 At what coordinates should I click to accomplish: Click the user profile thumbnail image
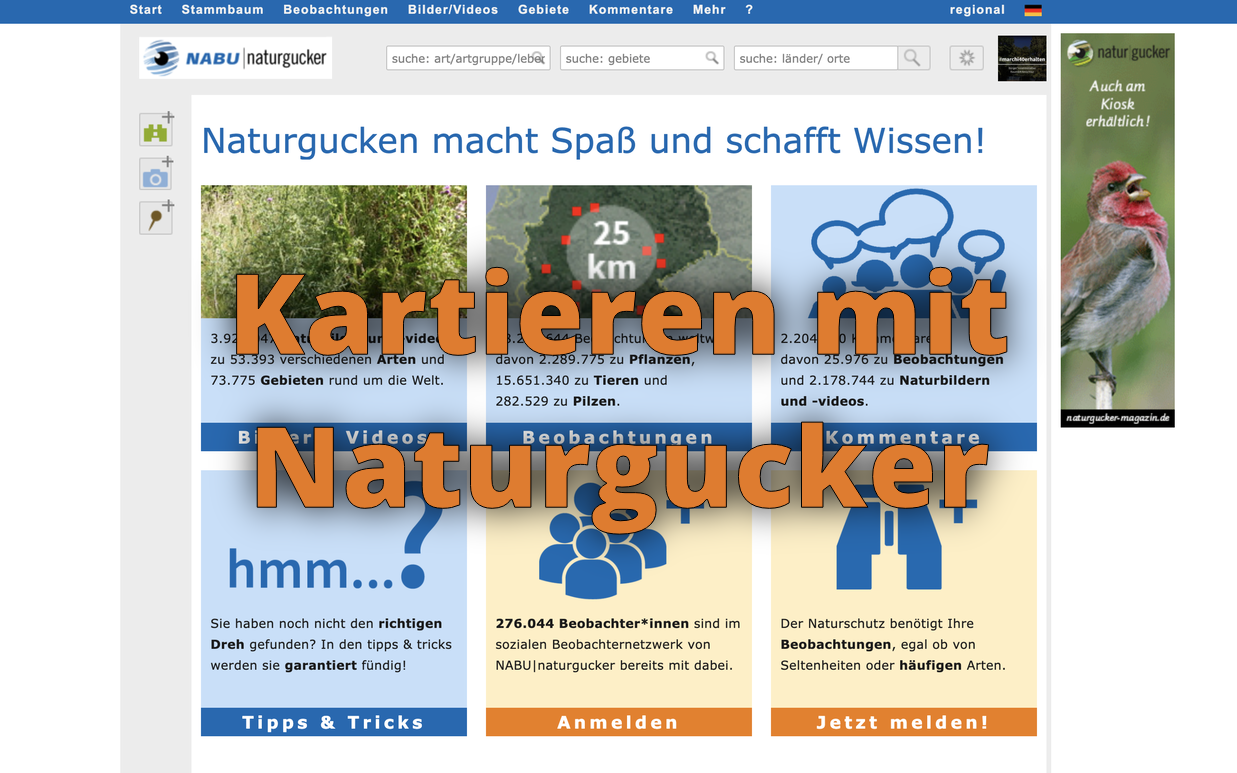pos(1022,58)
